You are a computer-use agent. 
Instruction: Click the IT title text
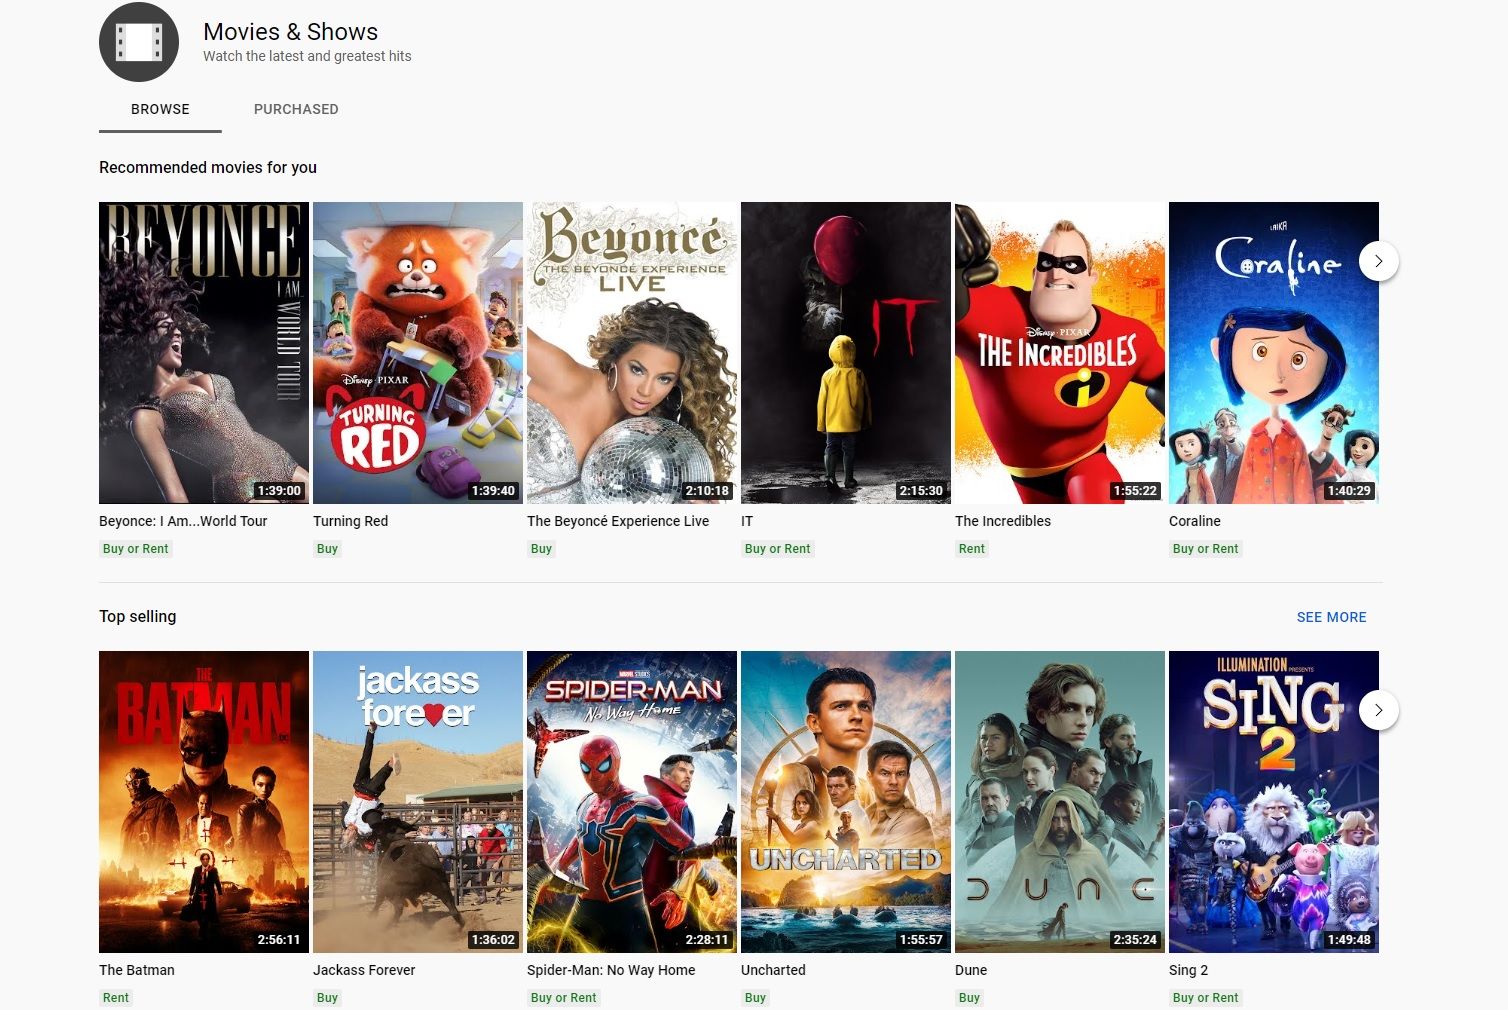(747, 521)
